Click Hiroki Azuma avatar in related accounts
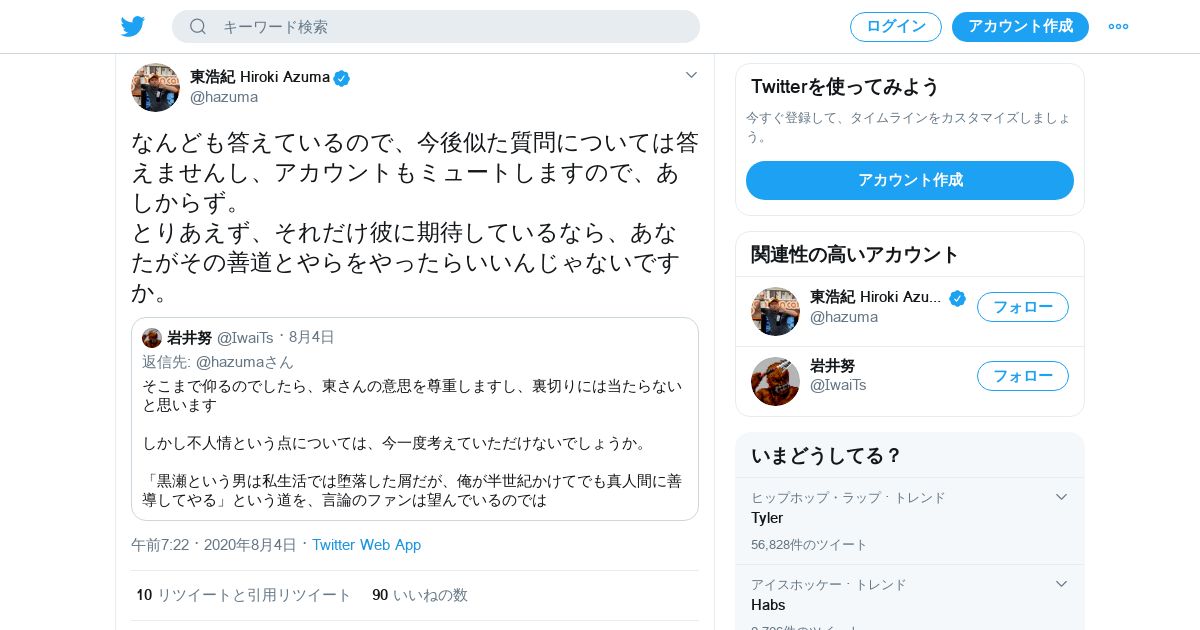Screen dimensions: 1200x630 [x=775, y=311]
